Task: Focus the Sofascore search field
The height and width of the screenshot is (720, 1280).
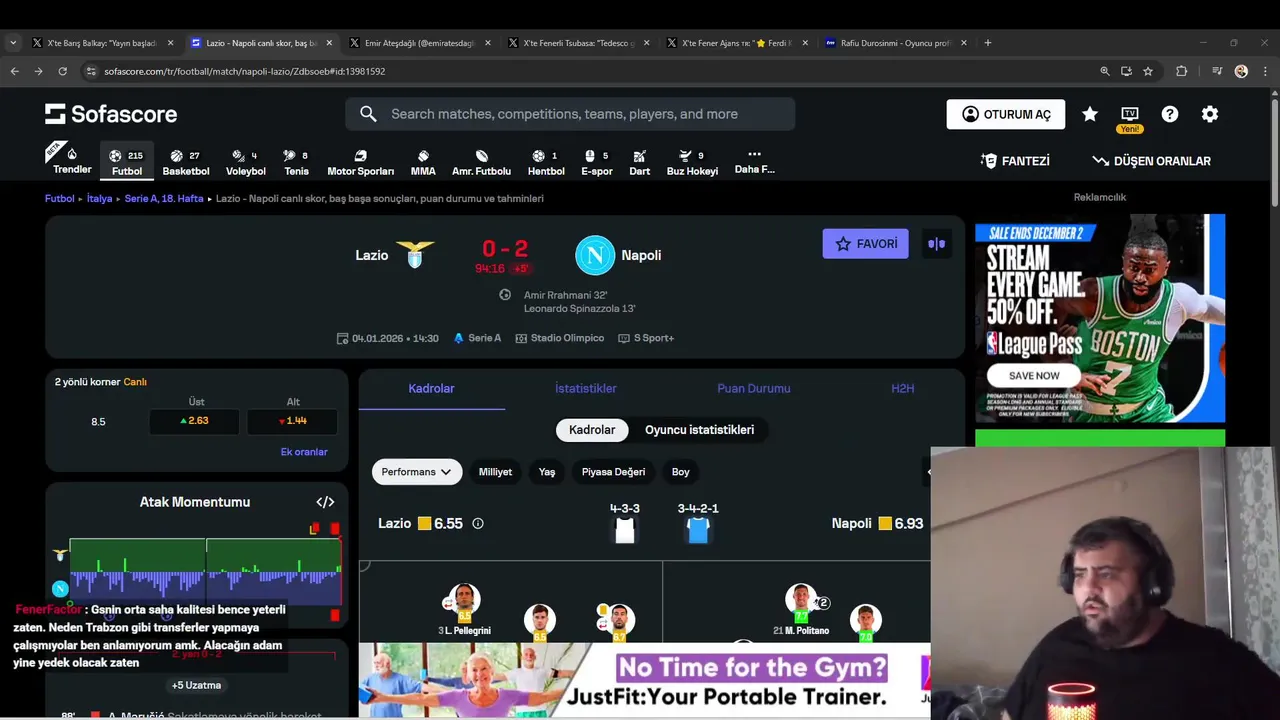Action: coord(570,114)
